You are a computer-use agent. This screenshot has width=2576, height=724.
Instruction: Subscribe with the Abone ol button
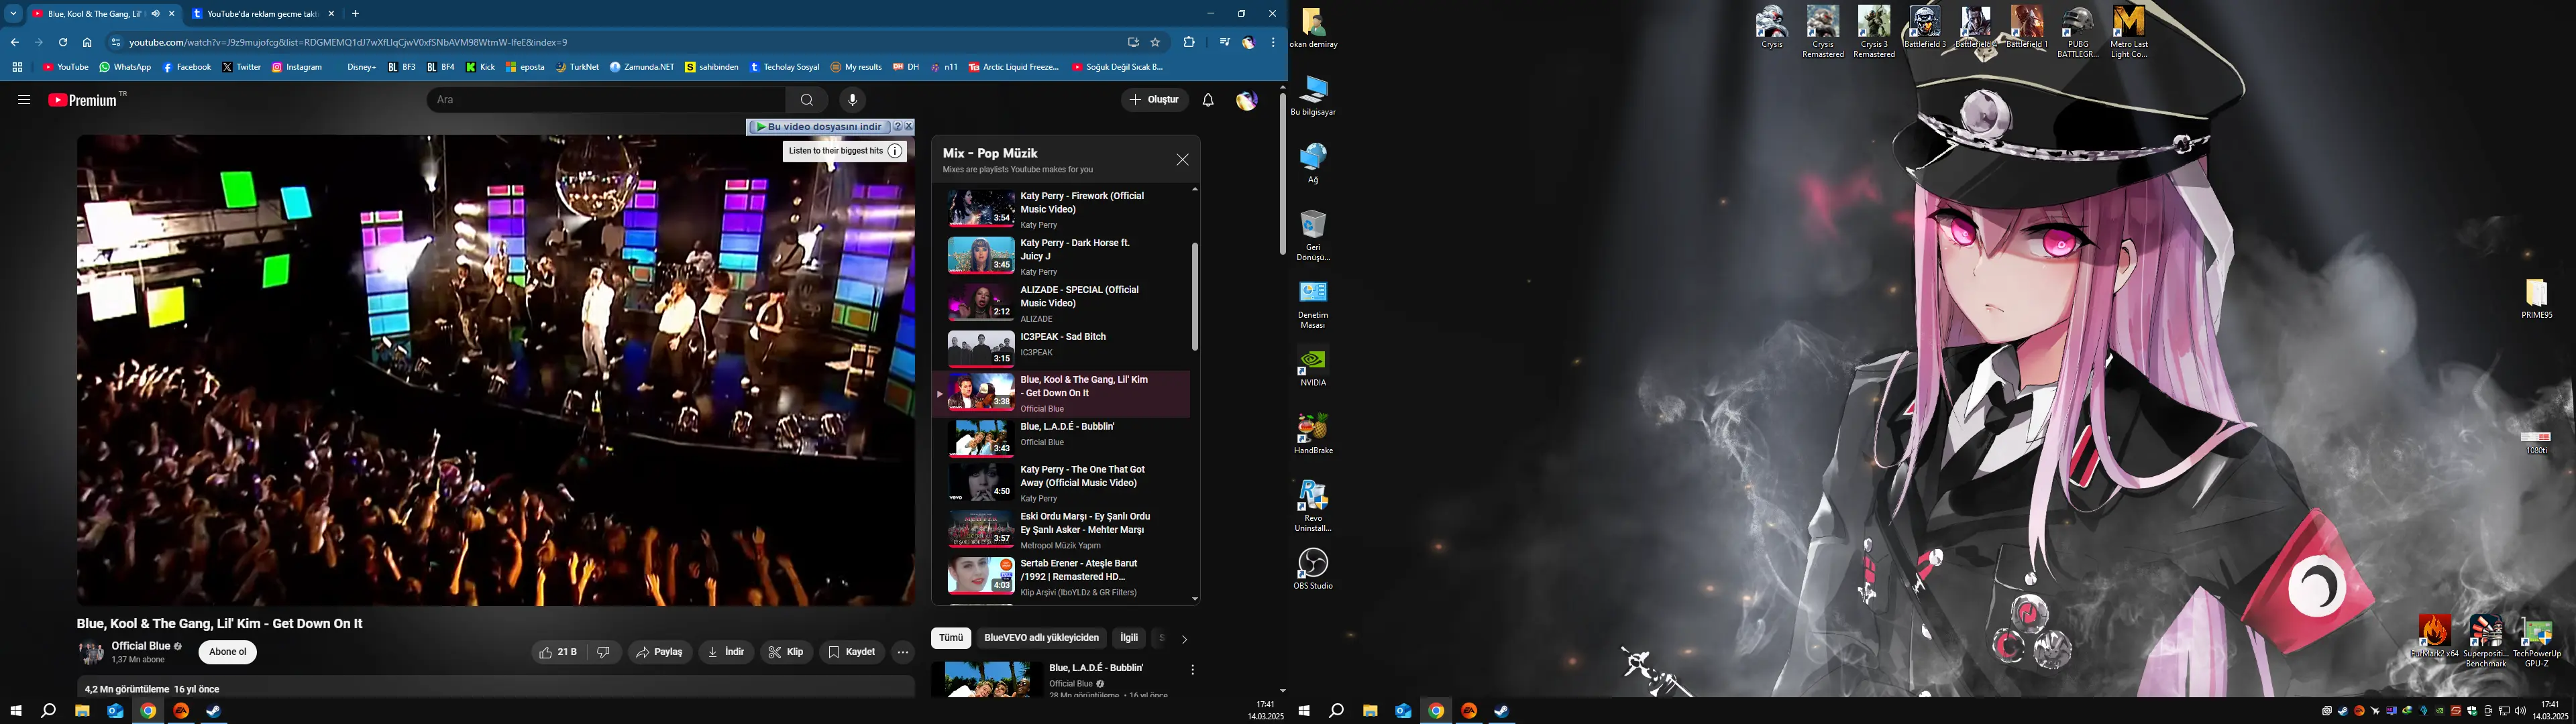(x=228, y=652)
